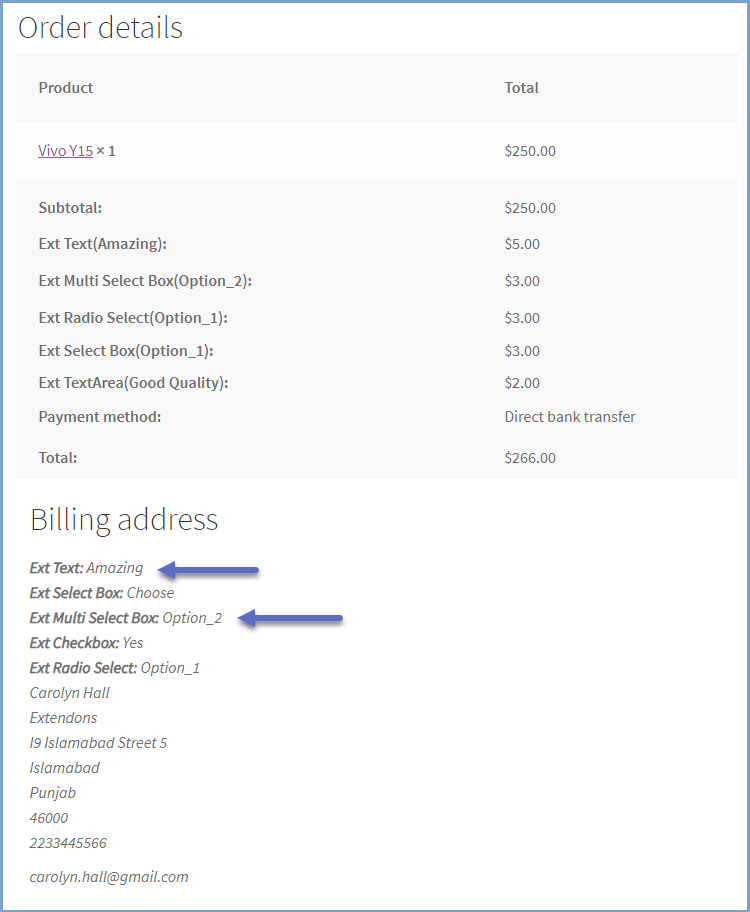
Task: Click the $5.00 fee amount
Action: click(522, 244)
